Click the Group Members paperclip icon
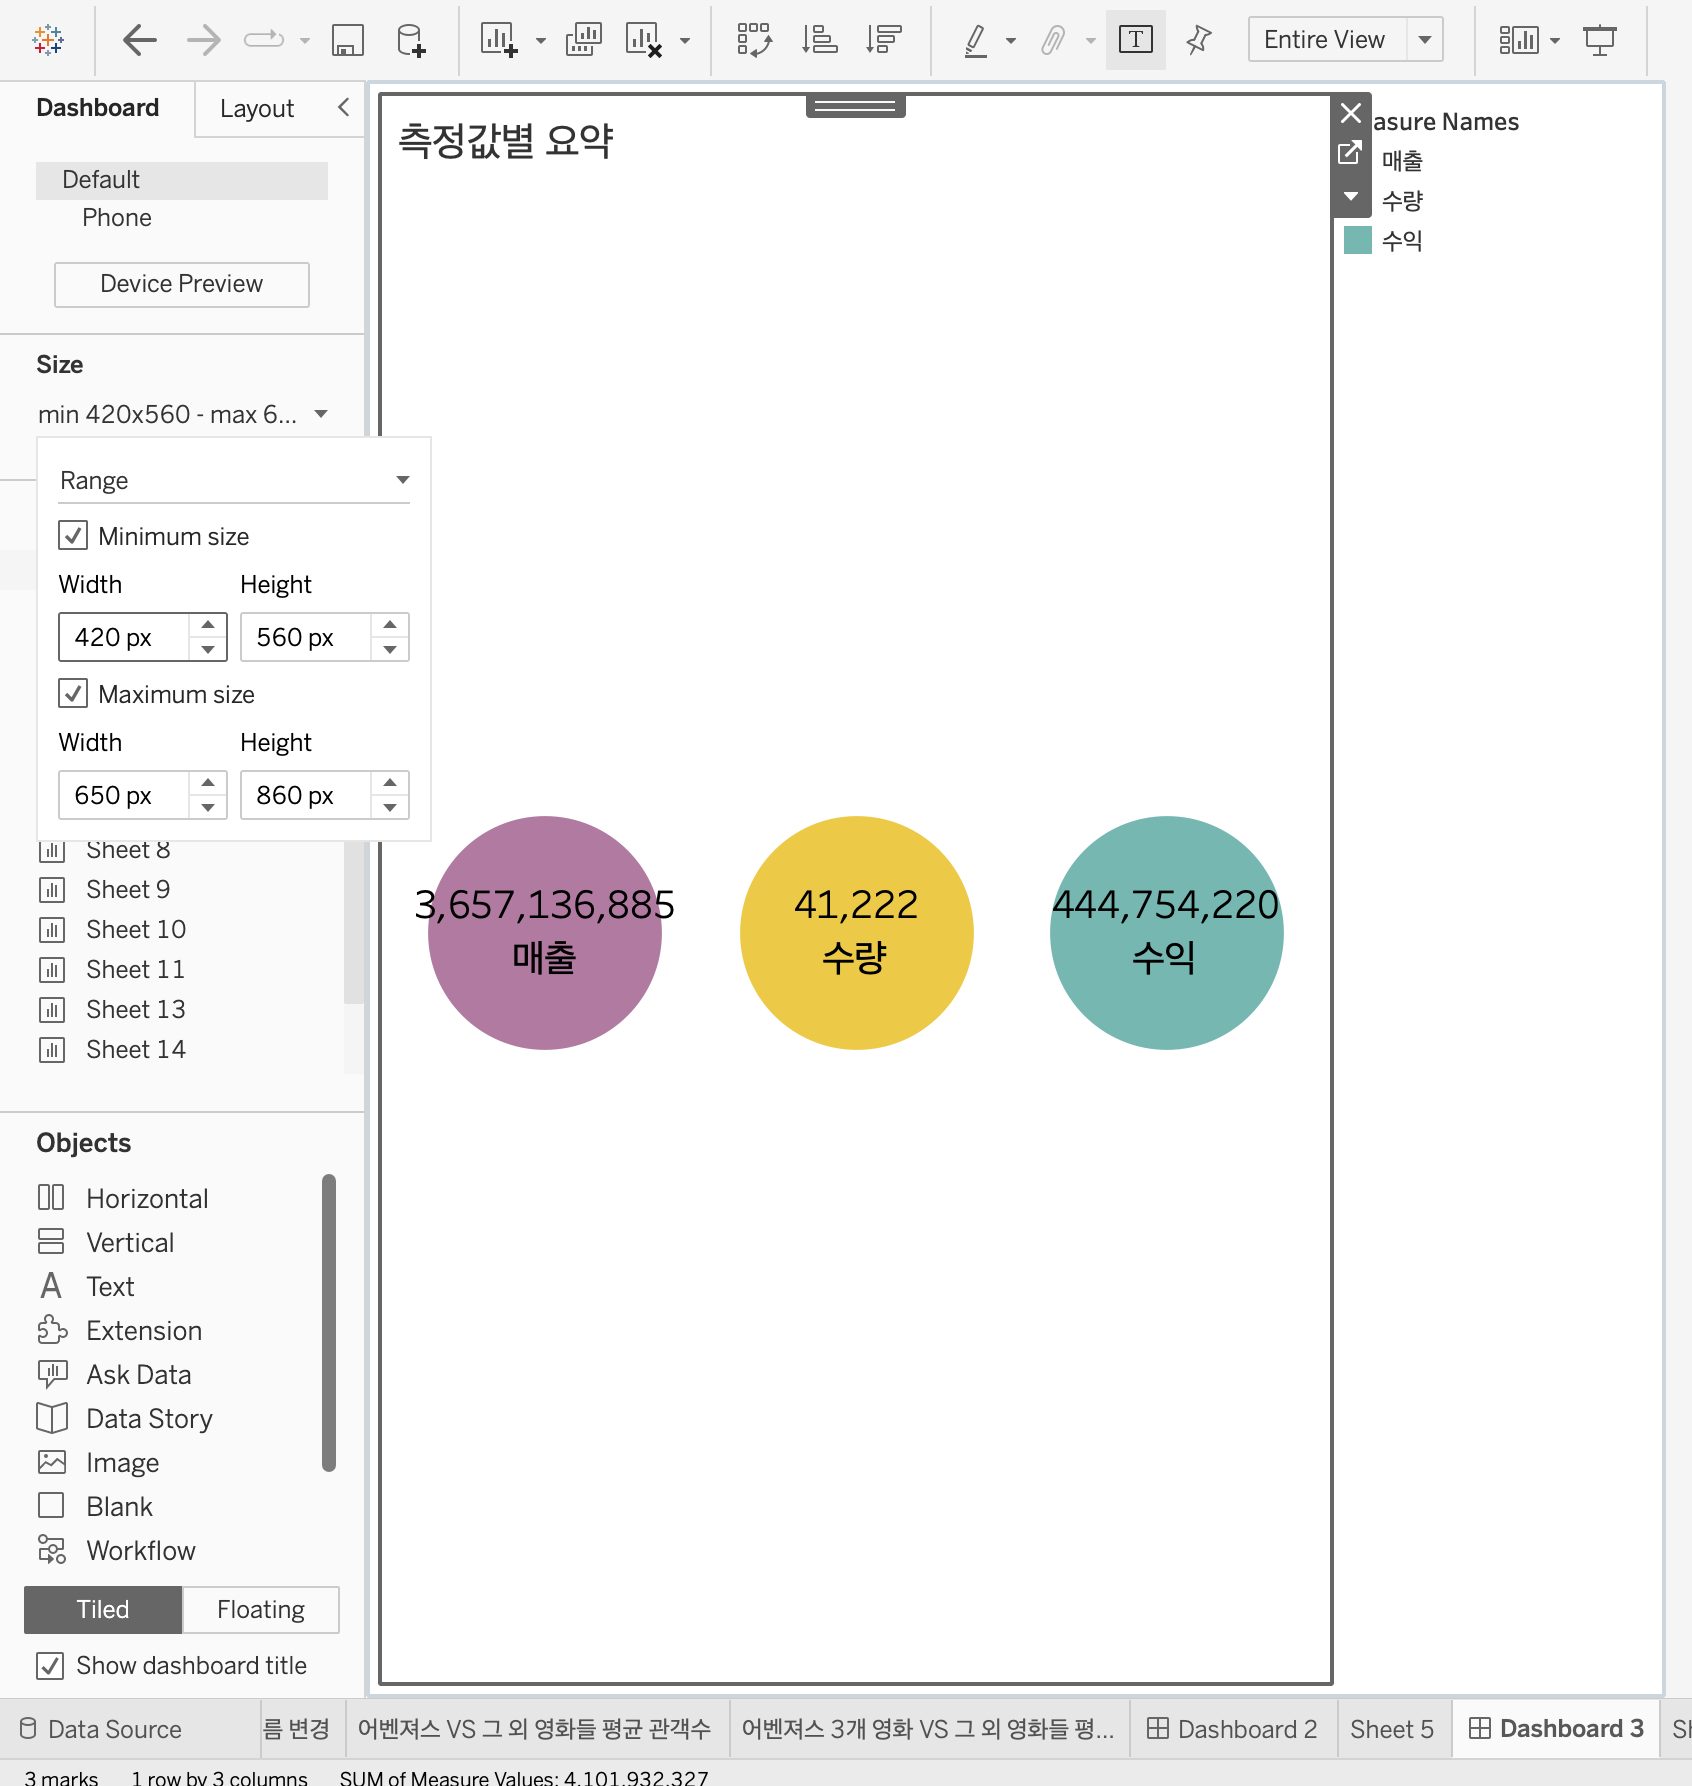 (1053, 40)
